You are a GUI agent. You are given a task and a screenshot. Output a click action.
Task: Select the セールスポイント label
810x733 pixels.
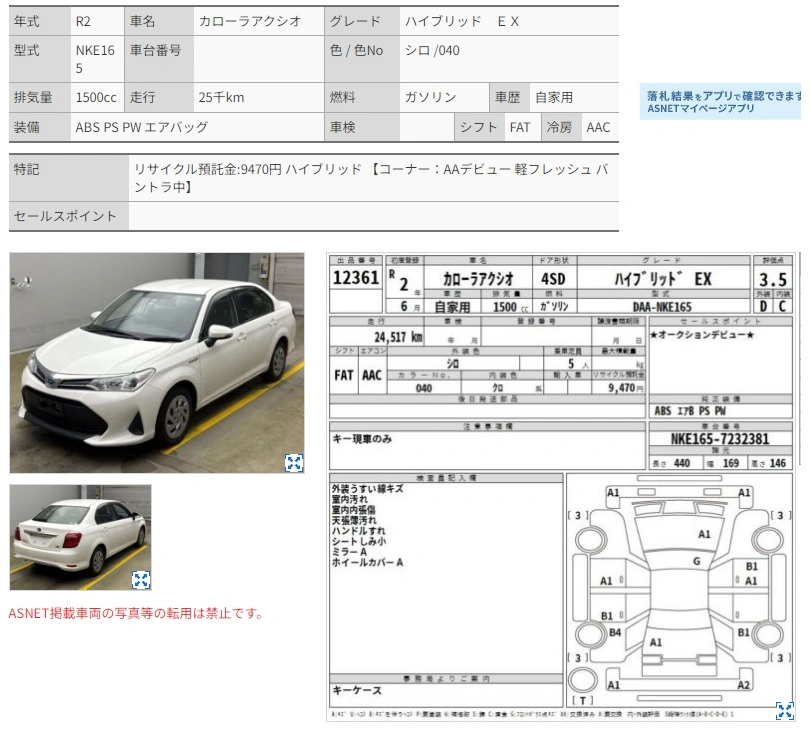point(65,216)
